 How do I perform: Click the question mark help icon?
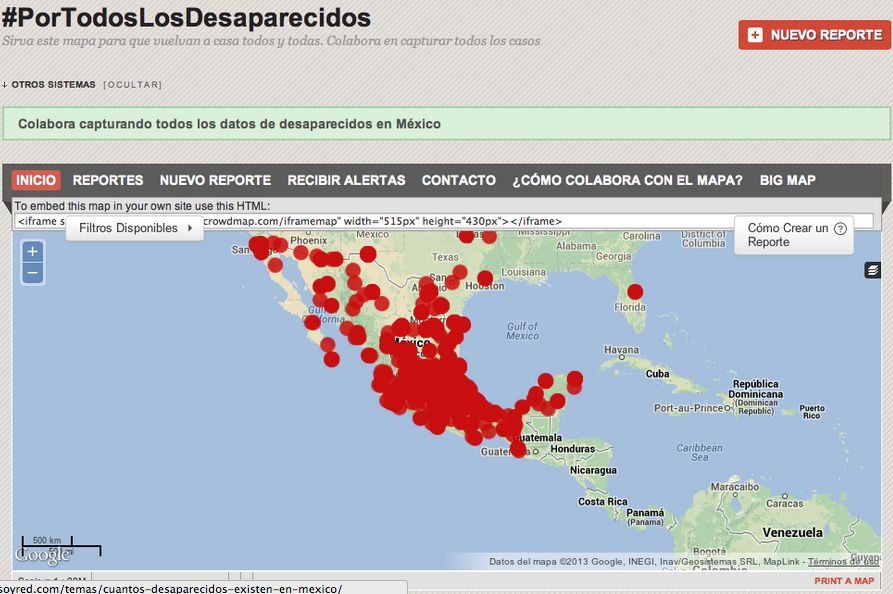(840, 228)
